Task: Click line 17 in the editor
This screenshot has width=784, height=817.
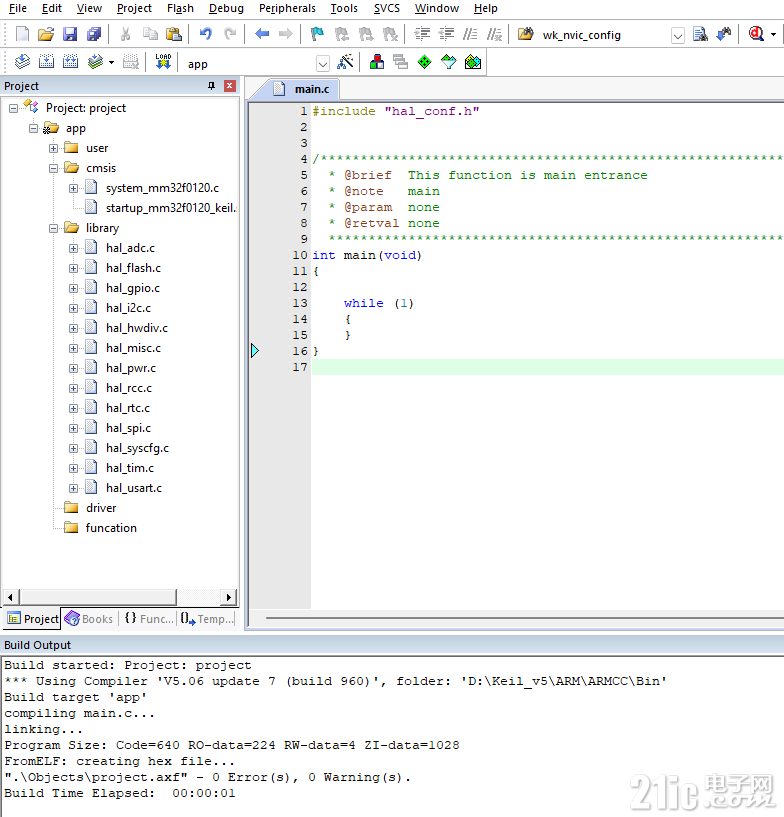Action: pos(547,367)
